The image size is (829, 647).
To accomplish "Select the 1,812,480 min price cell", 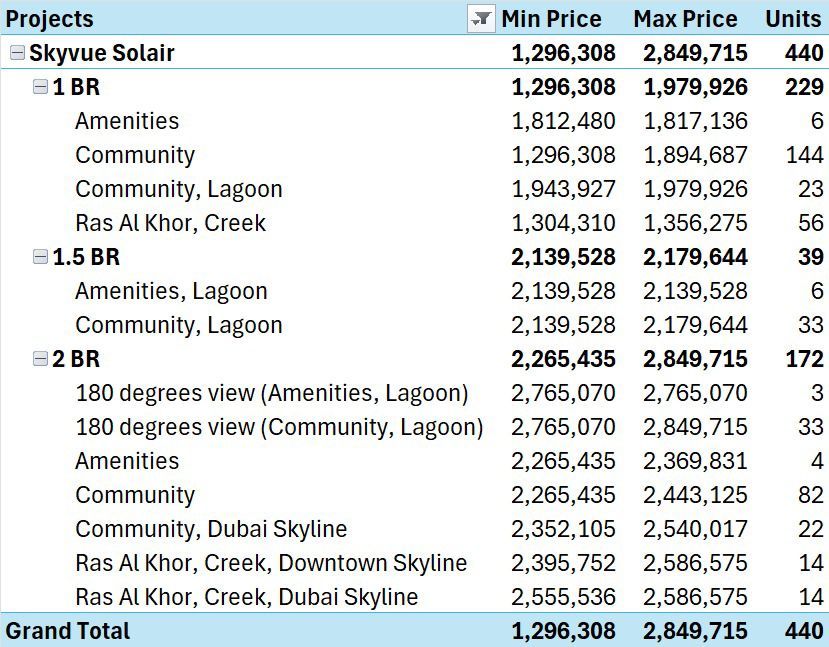I will pyautogui.click(x=563, y=122).
